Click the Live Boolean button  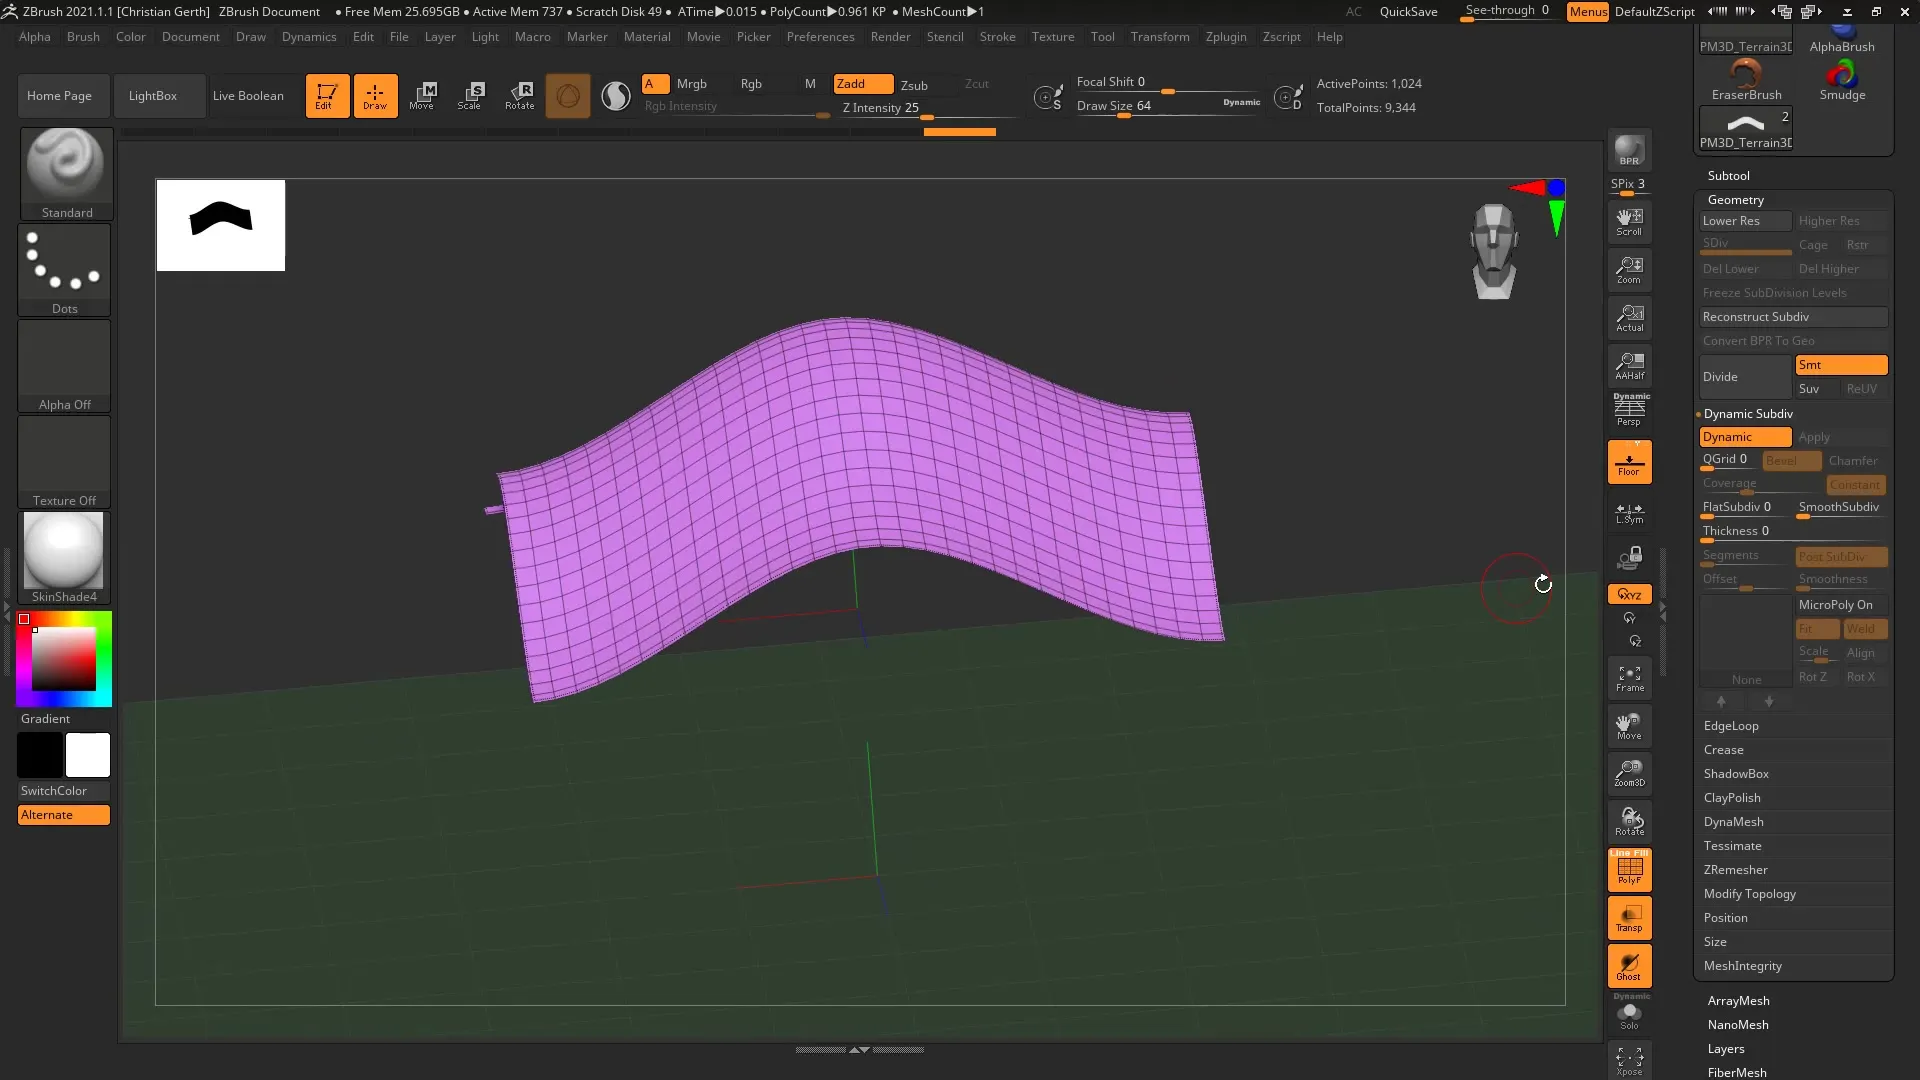pyautogui.click(x=248, y=96)
